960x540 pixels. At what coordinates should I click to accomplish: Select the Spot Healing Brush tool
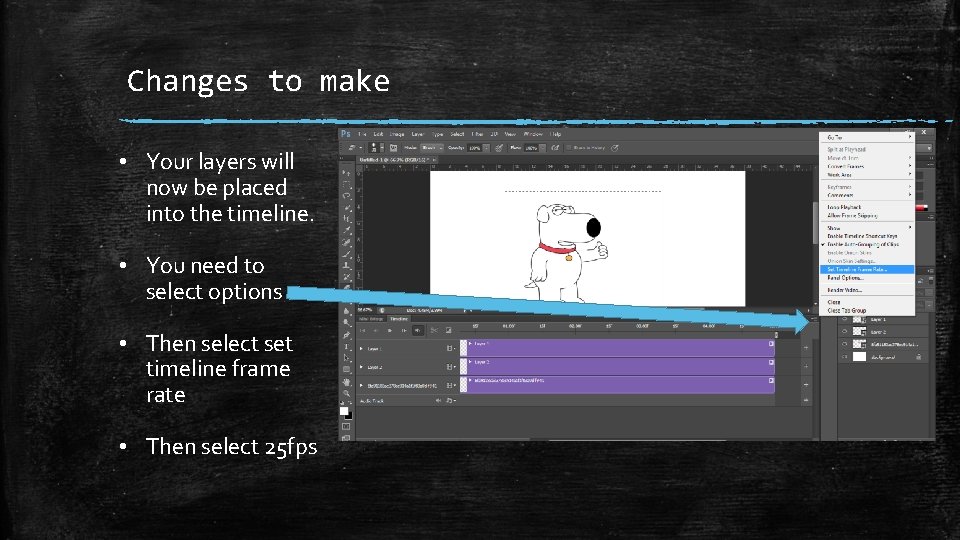click(347, 241)
